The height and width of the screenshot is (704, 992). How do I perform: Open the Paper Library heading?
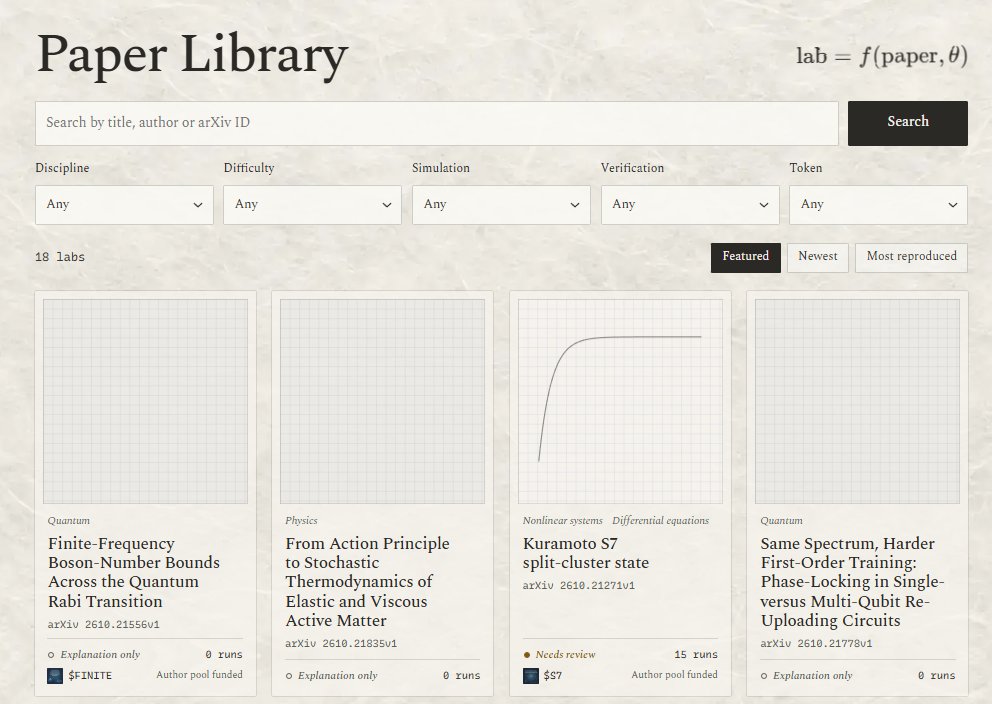(192, 56)
